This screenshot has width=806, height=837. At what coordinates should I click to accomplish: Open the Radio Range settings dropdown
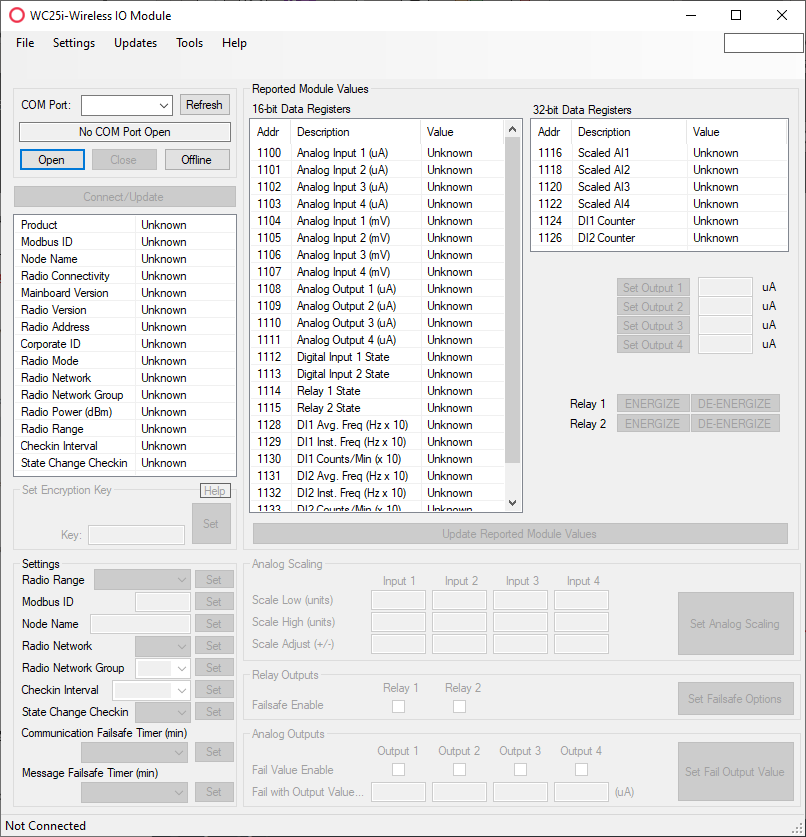click(x=180, y=580)
